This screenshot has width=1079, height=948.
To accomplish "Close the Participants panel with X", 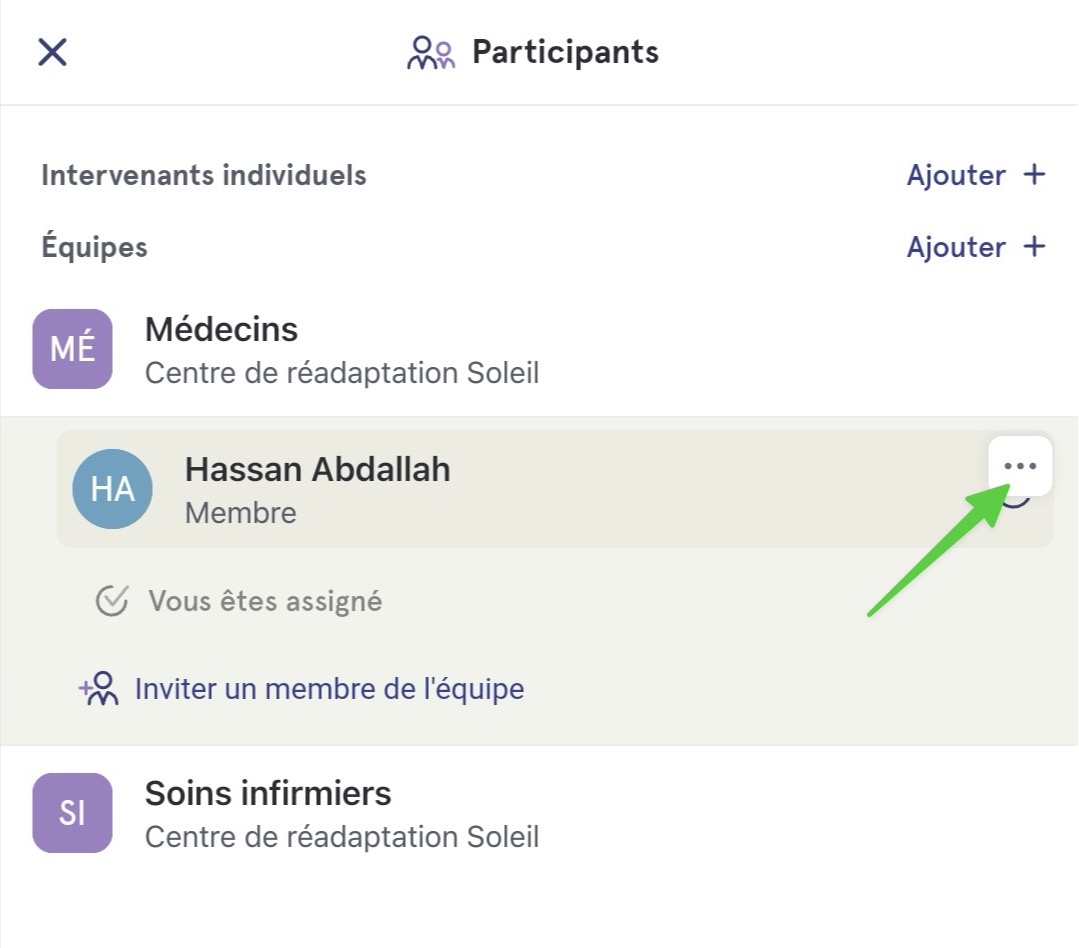I will (x=52, y=52).
